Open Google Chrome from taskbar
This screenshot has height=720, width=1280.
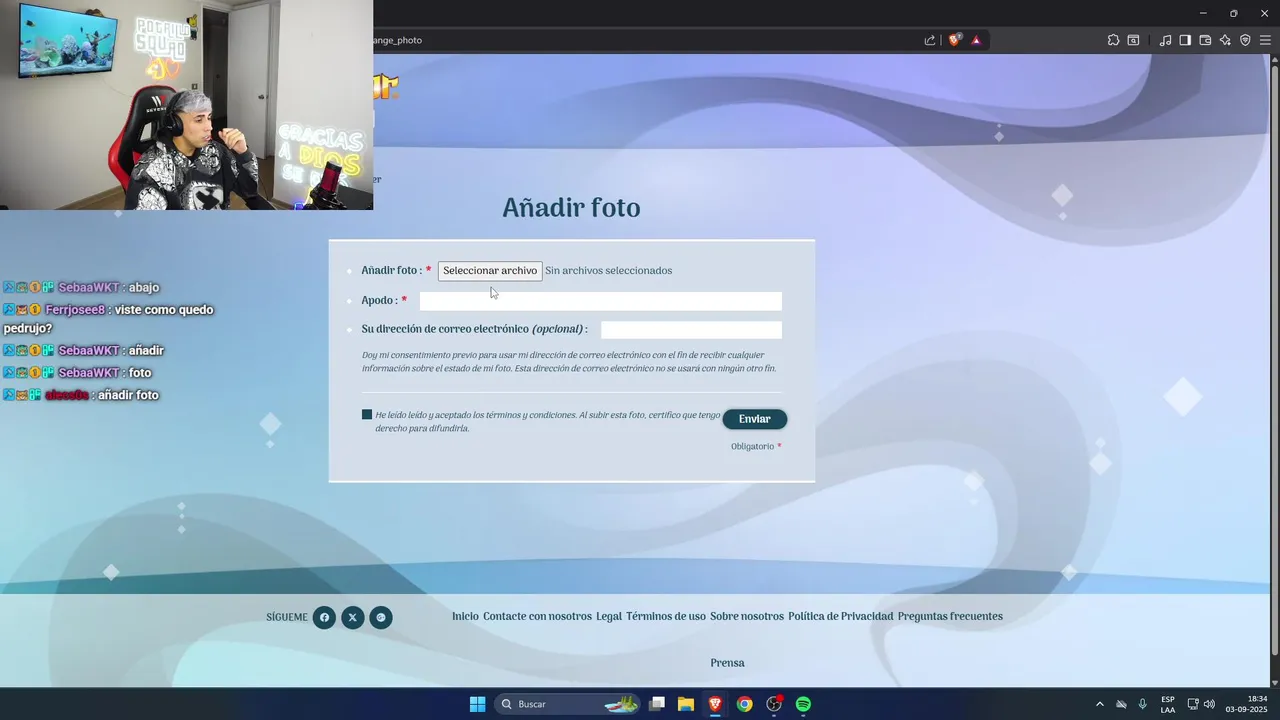click(744, 704)
